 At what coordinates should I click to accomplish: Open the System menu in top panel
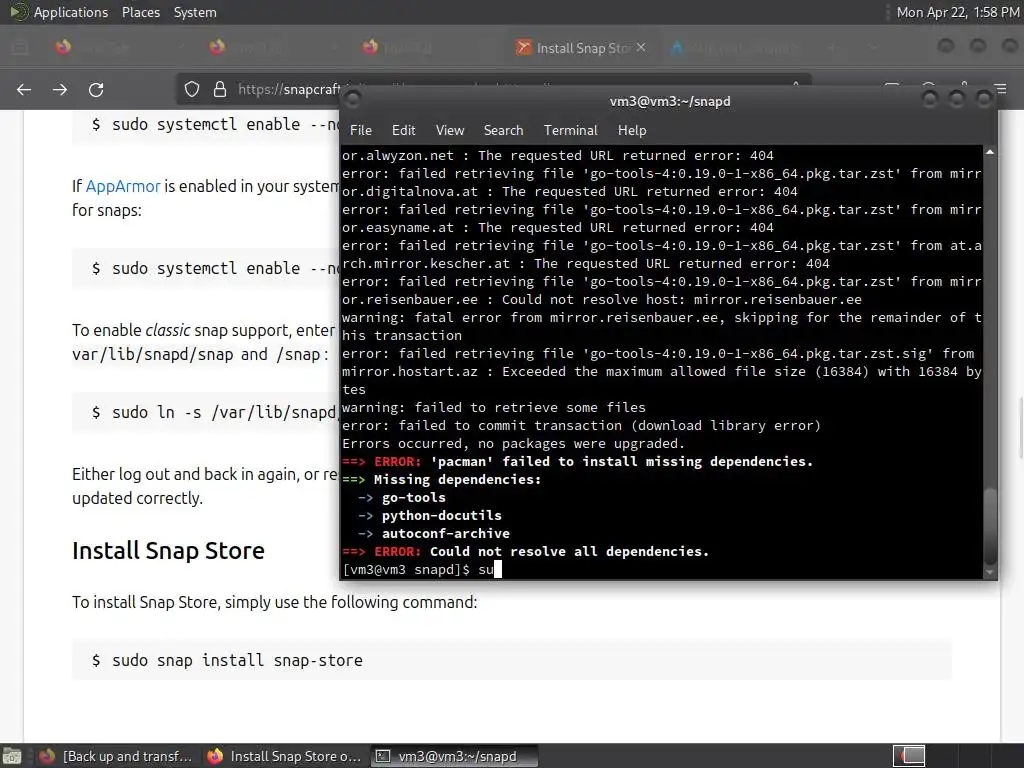tap(195, 12)
